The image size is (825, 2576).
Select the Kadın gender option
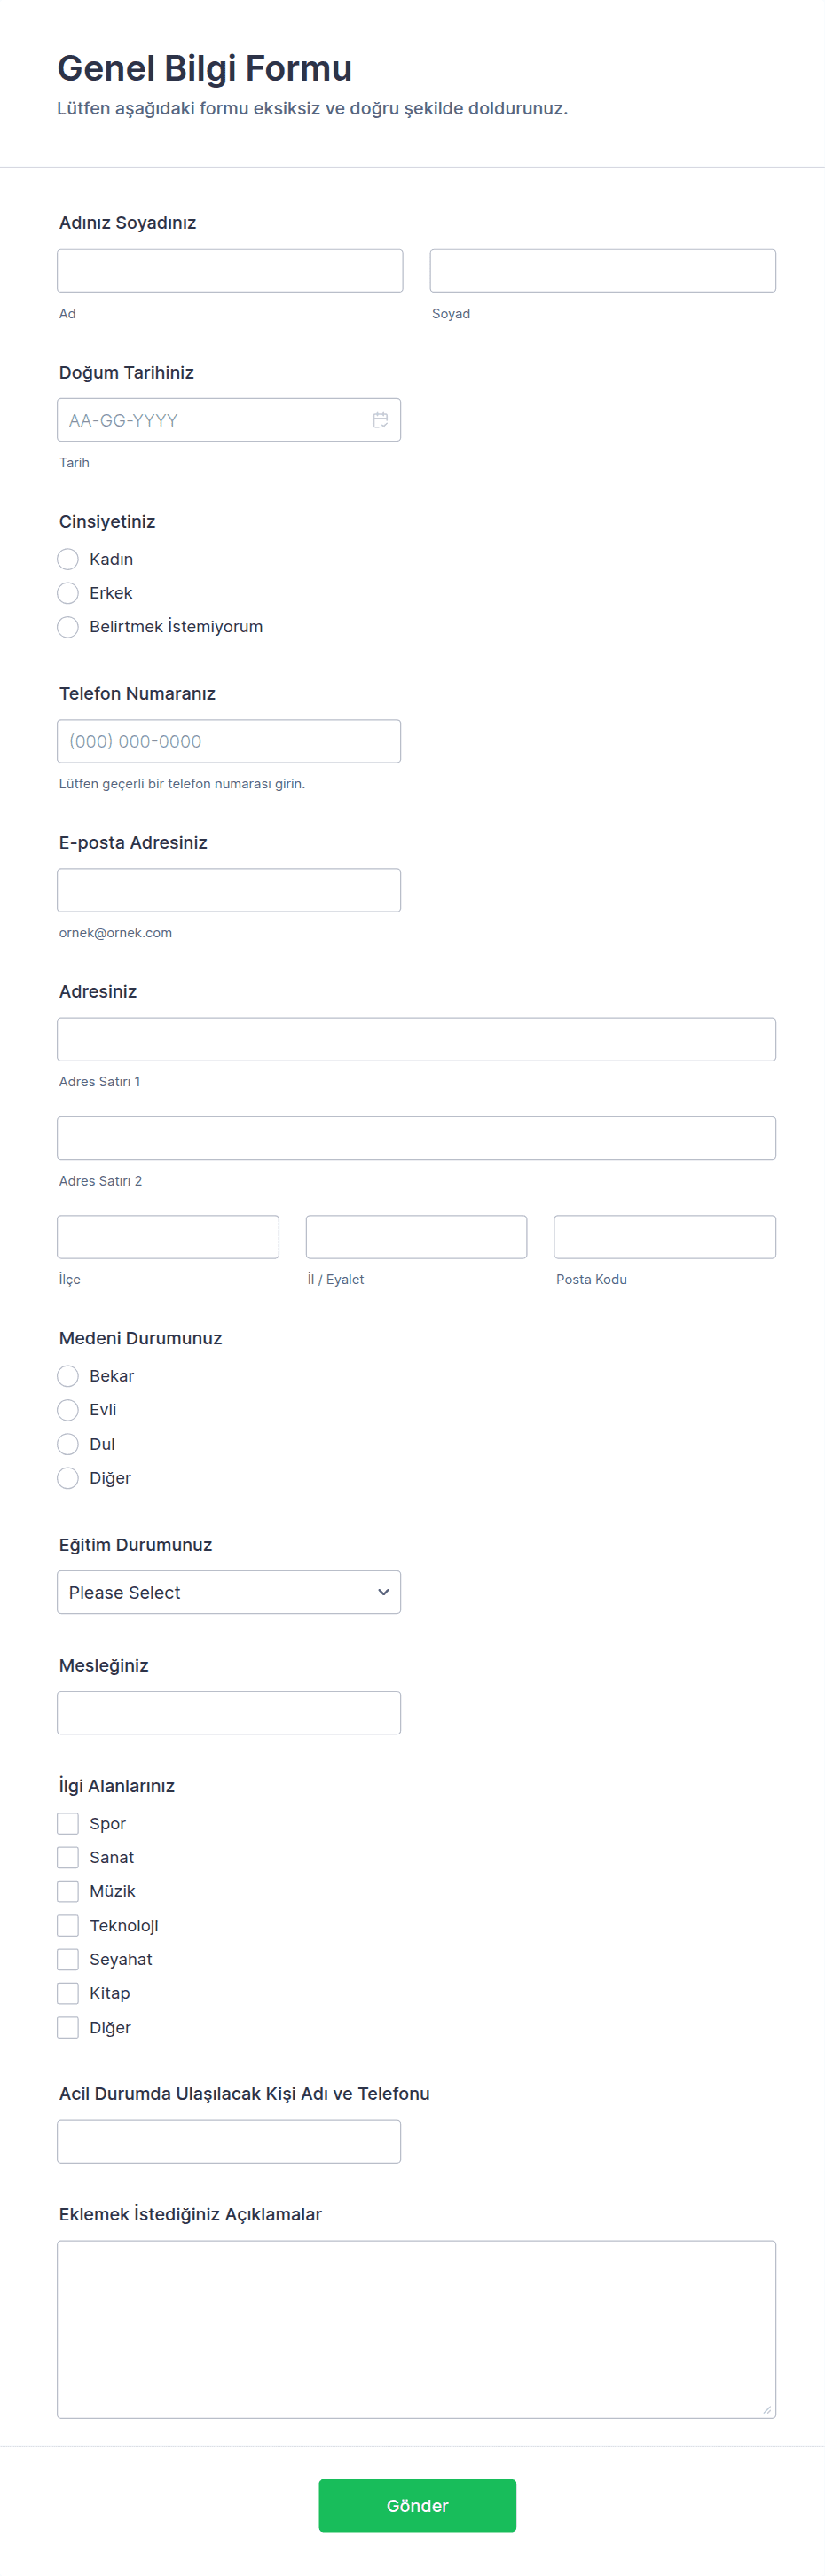(68, 559)
